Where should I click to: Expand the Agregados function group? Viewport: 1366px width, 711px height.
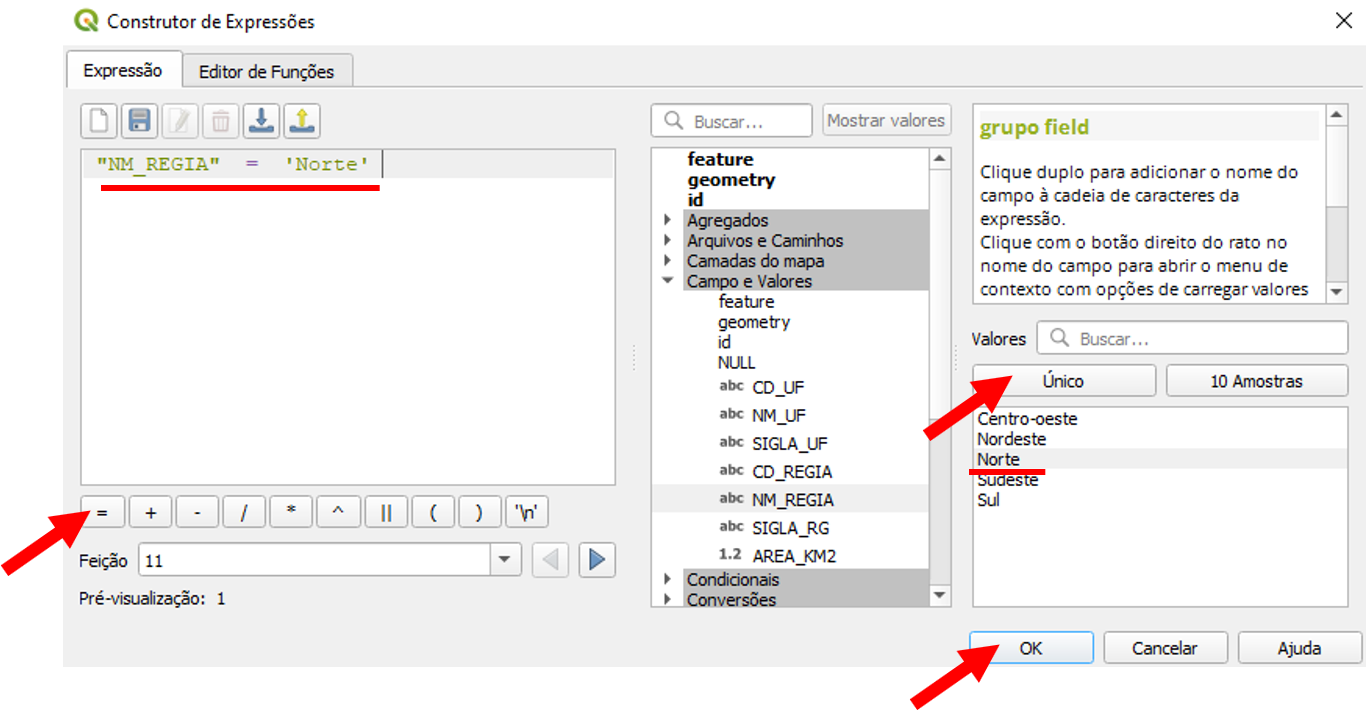point(668,220)
